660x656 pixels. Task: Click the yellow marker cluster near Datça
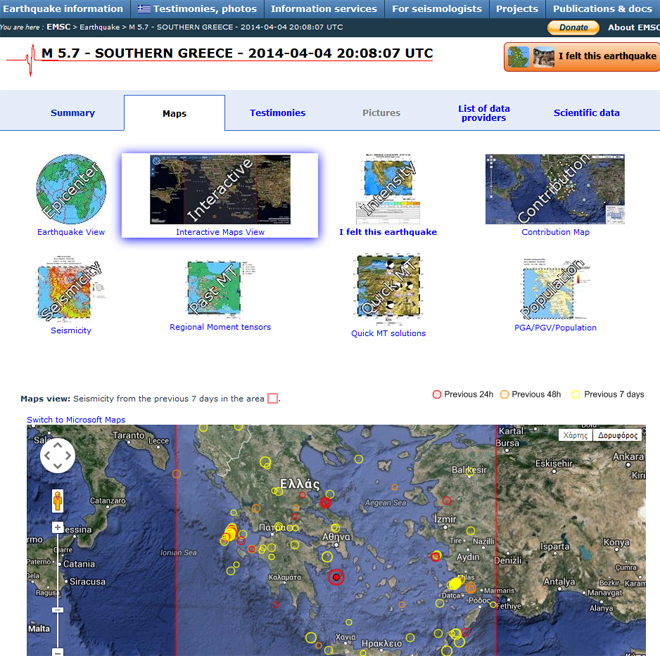(x=455, y=584)
